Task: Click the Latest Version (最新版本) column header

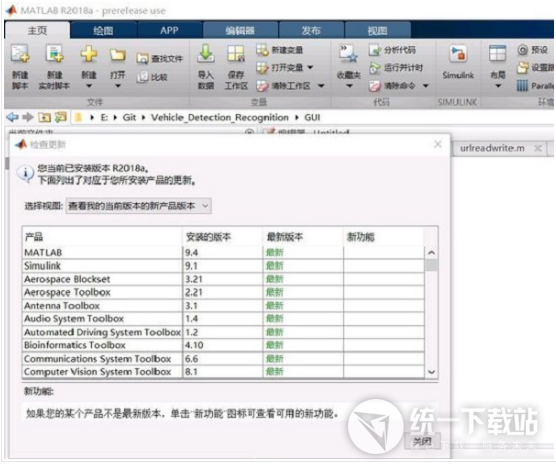Action: [x=303, y=237]
